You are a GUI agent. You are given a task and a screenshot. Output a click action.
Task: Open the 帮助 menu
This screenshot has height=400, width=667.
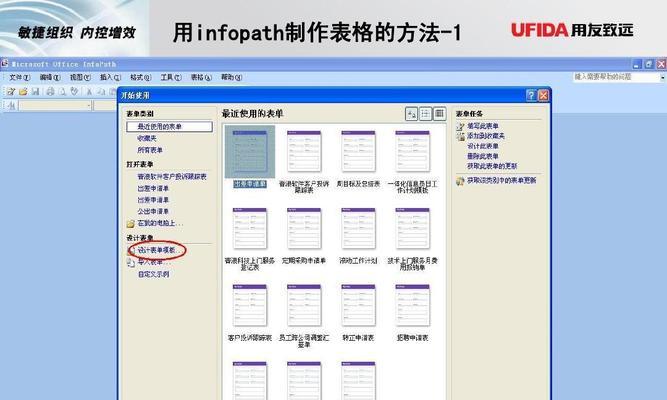[x=231, y=77]
